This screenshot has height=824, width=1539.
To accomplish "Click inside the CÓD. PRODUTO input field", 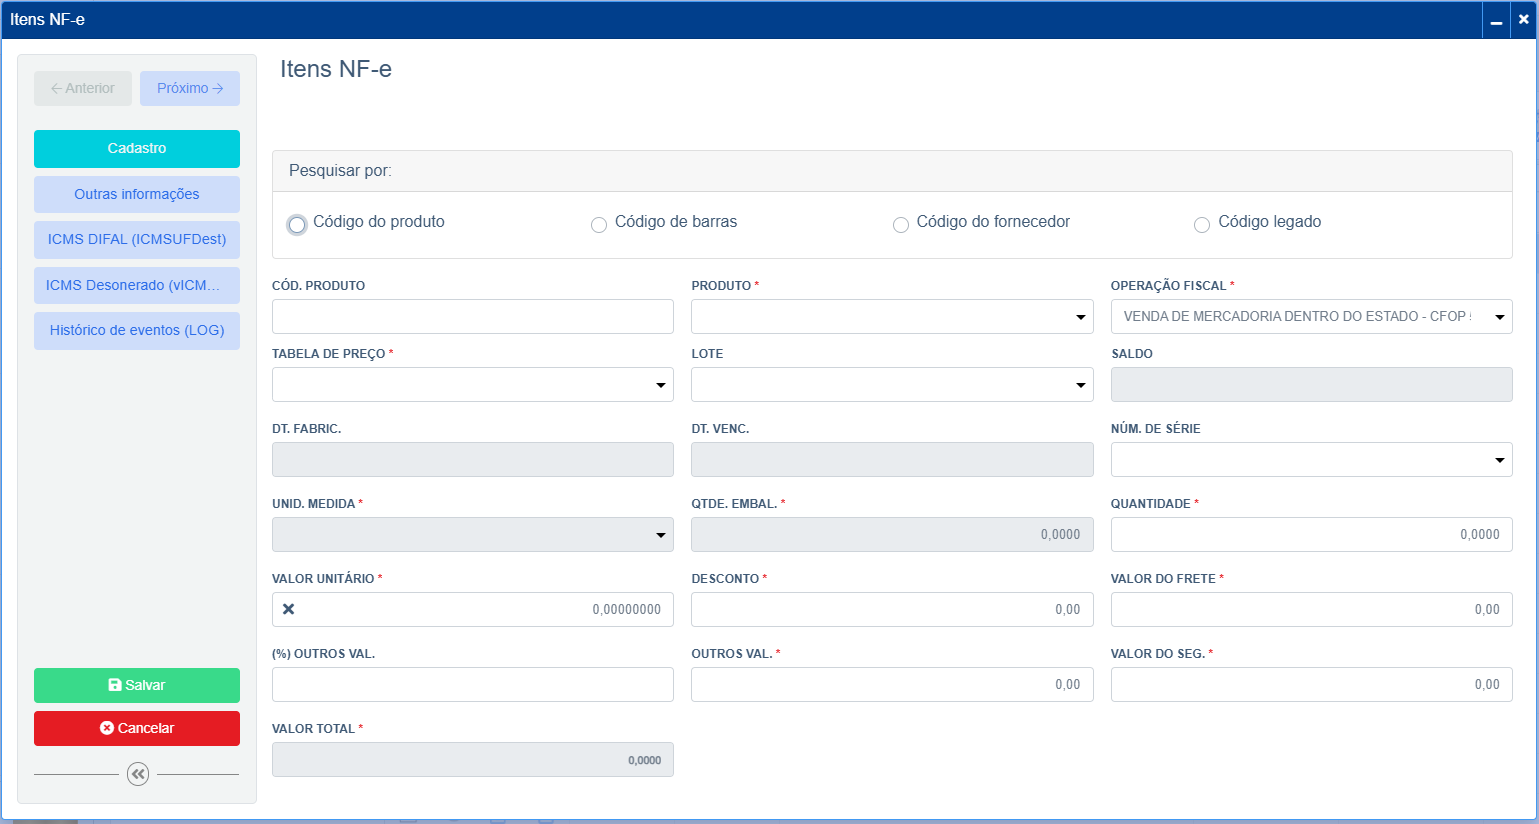I will click(x=470, y=316).
